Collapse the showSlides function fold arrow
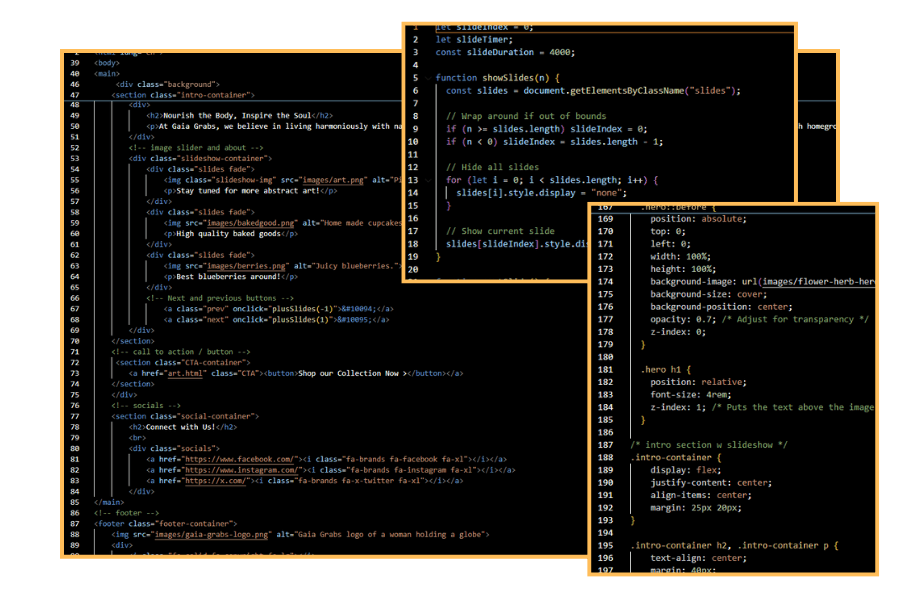 pyautogui.click(x=429, y=78)
